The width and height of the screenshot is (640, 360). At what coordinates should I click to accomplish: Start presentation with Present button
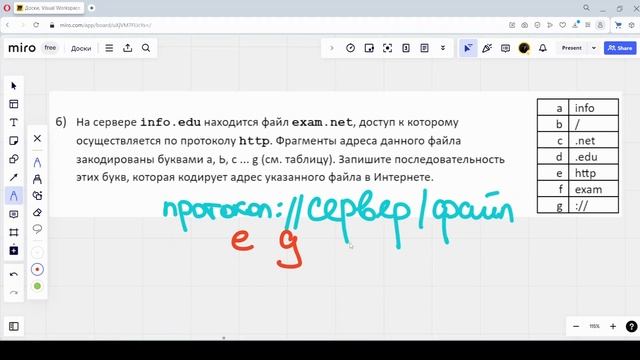click(x=571, y=48)
